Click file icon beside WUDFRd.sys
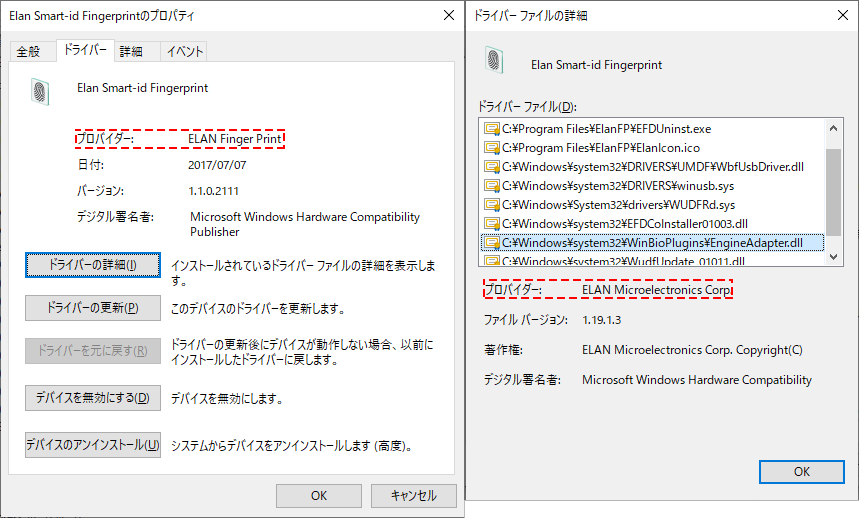The height and width of the screenshot is (518, 859). pyautogui.click(x=491, y=205)
